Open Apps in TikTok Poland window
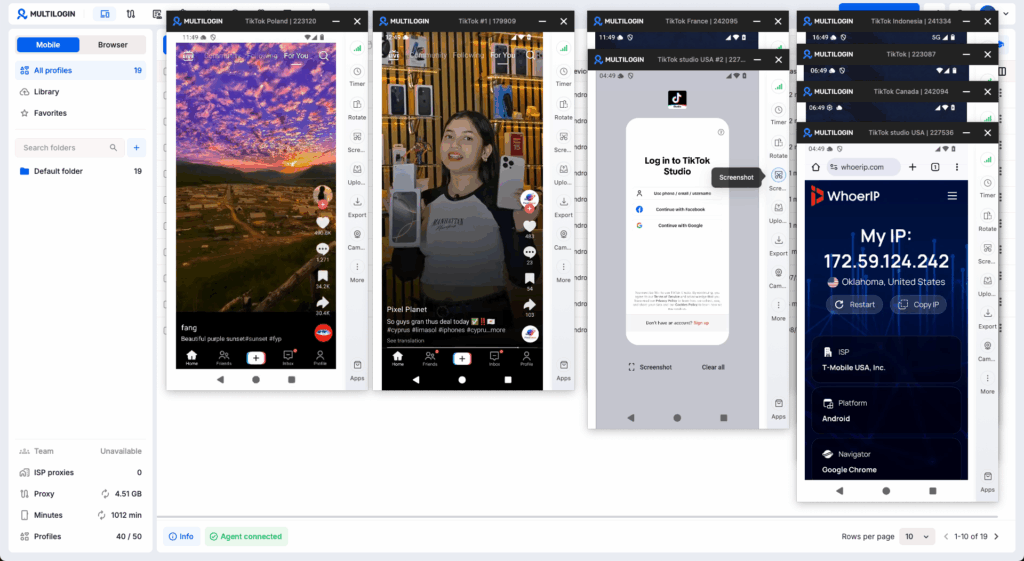Viewport: 1024px width, 561px height. (357, 370)
